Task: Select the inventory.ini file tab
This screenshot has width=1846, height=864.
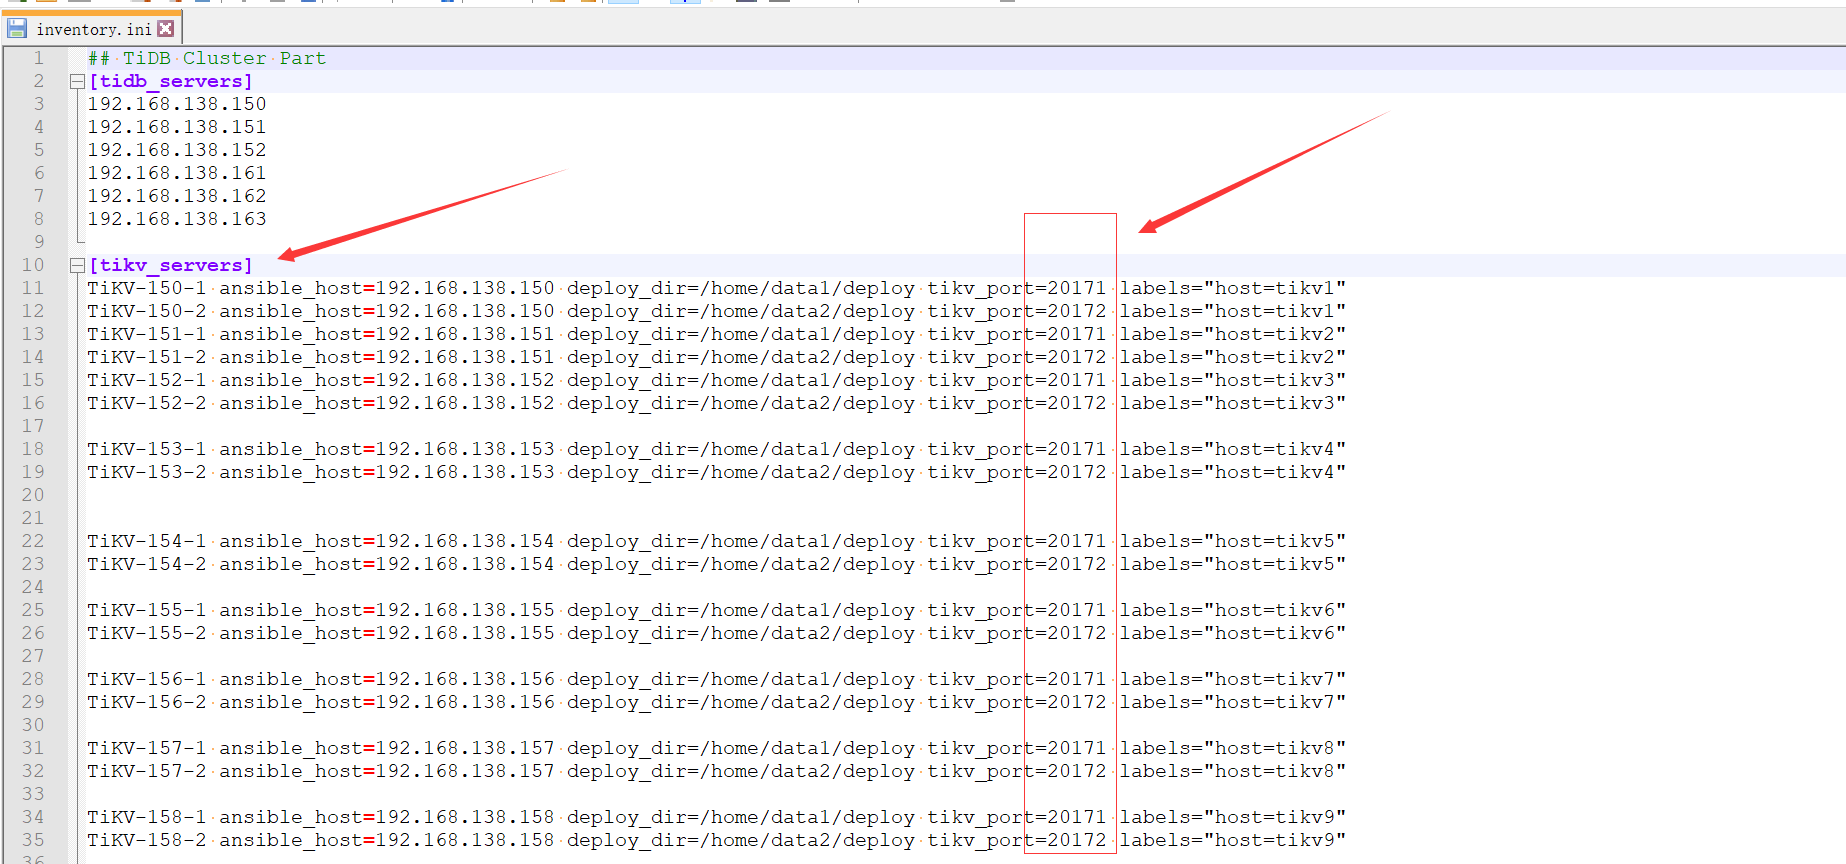Action: coord(92,28)
